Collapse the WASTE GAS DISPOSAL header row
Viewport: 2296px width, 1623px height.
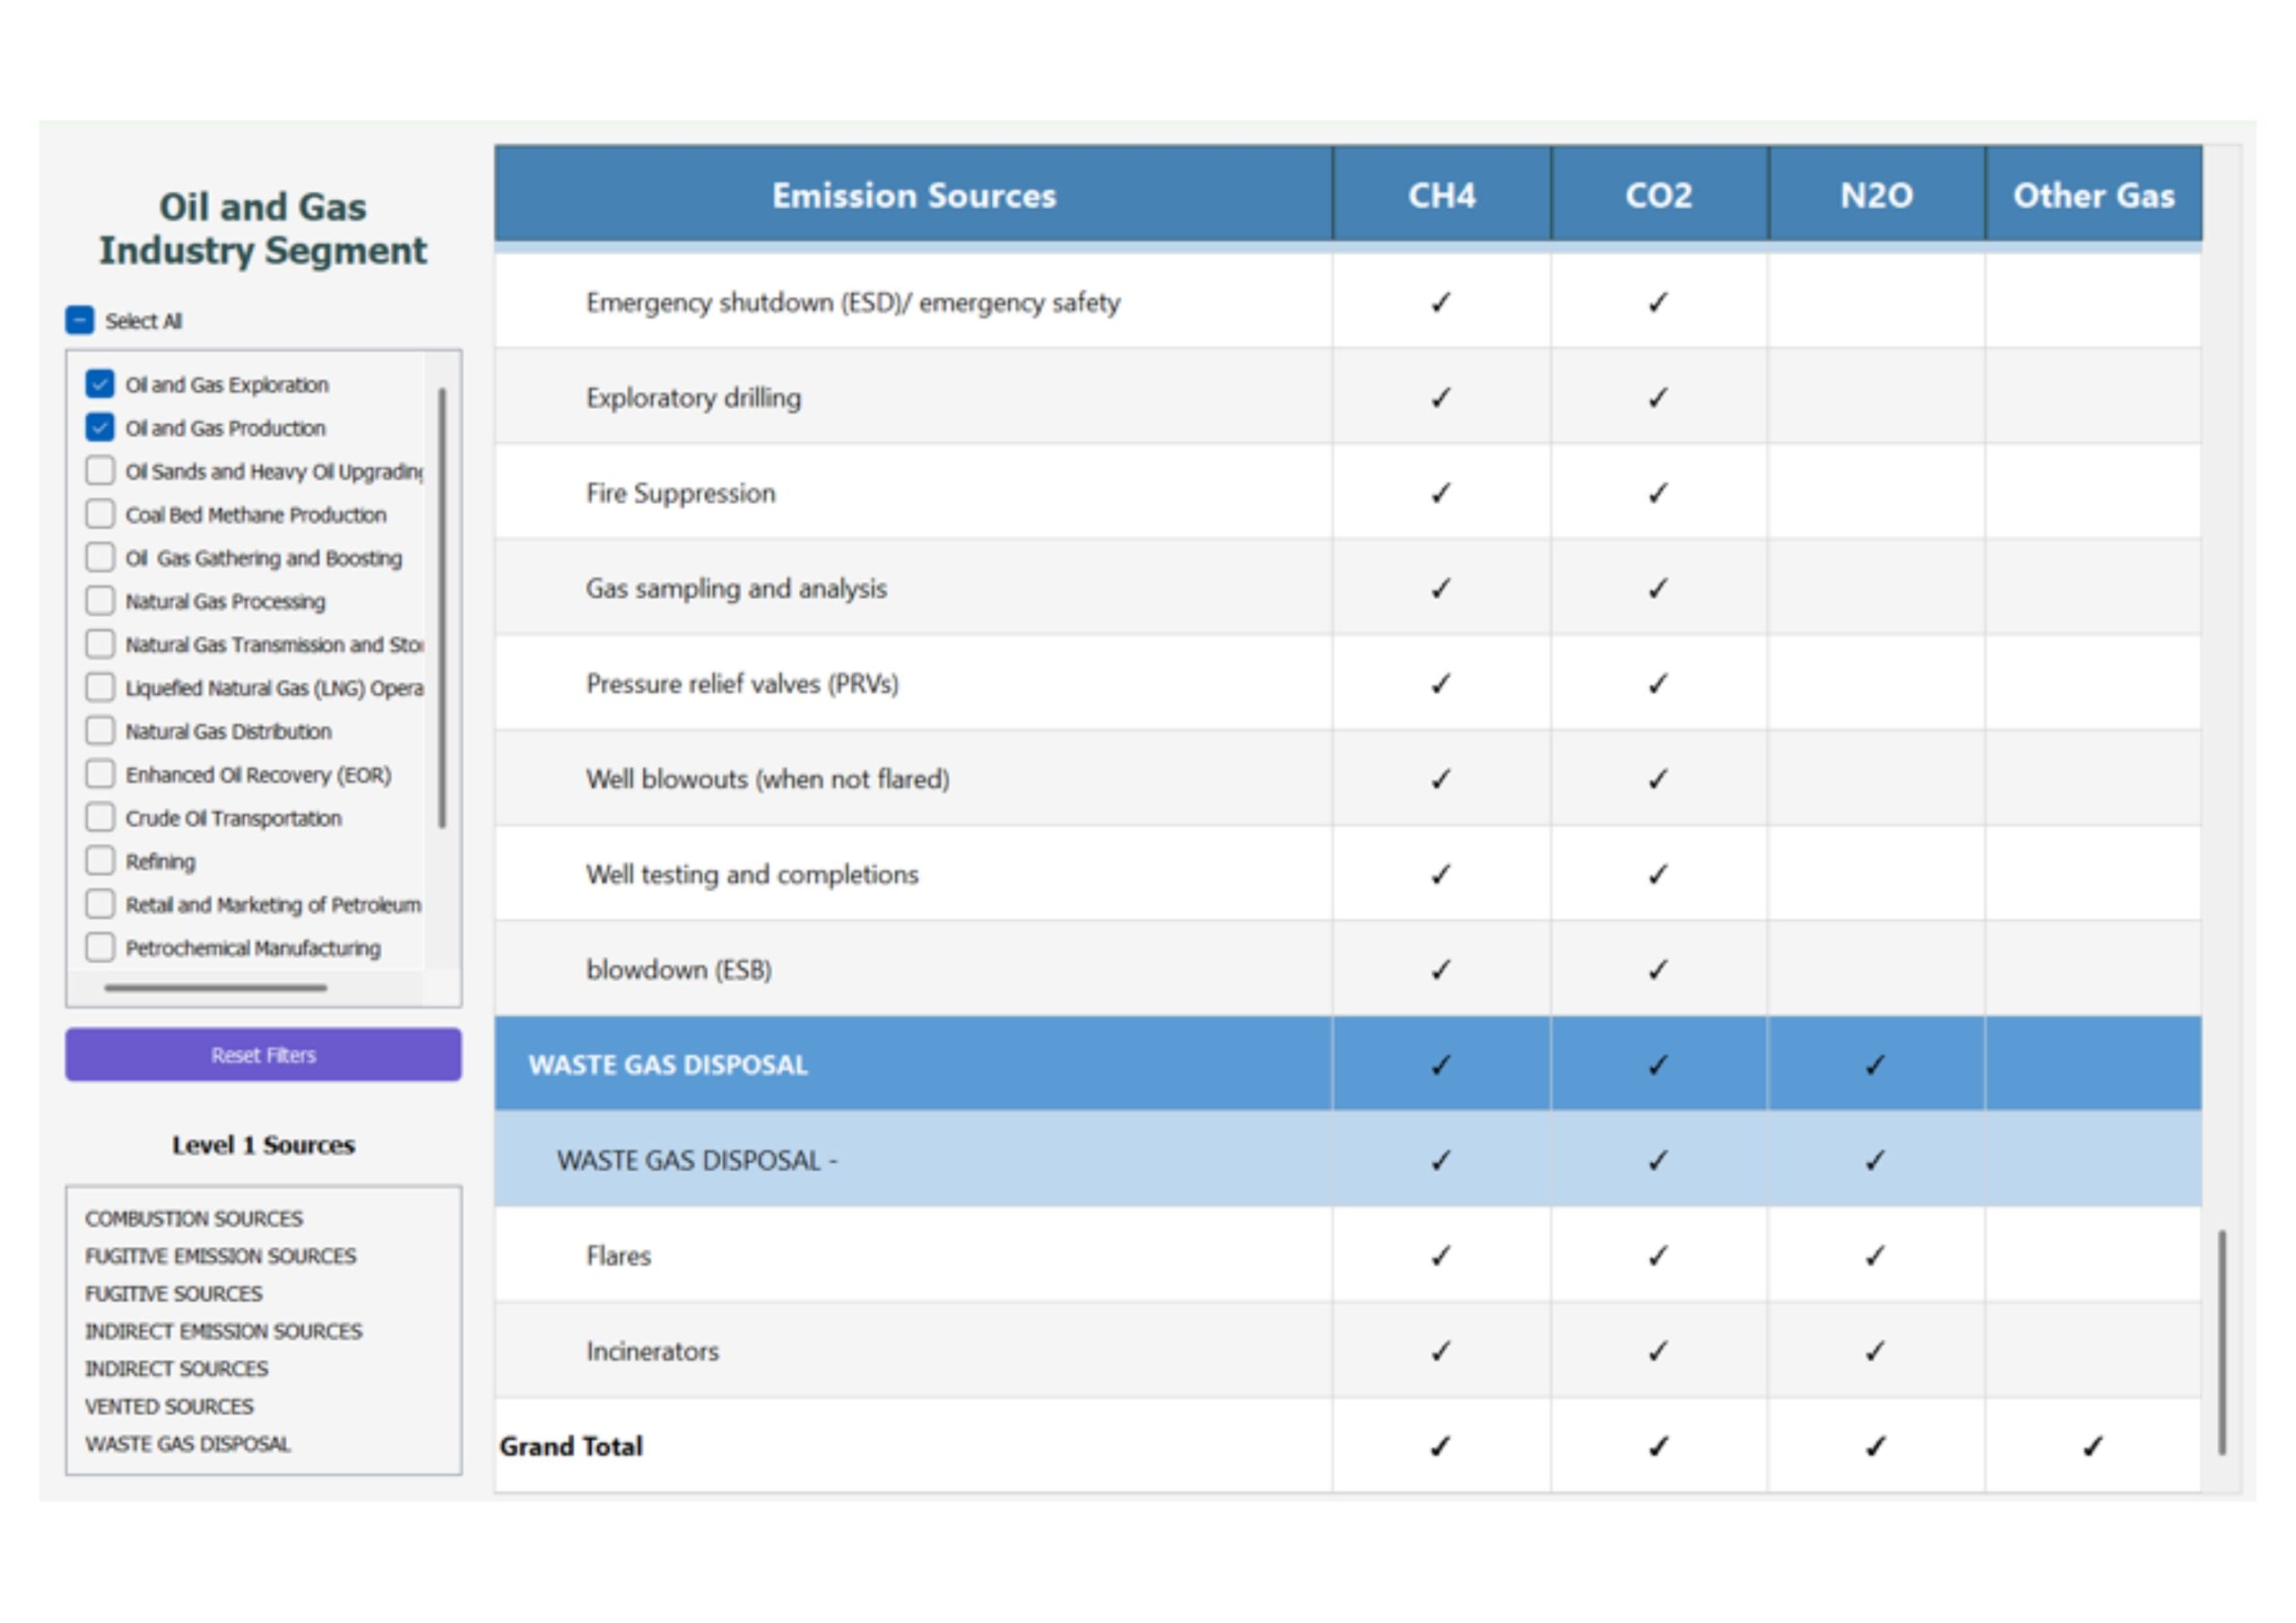668,1064
